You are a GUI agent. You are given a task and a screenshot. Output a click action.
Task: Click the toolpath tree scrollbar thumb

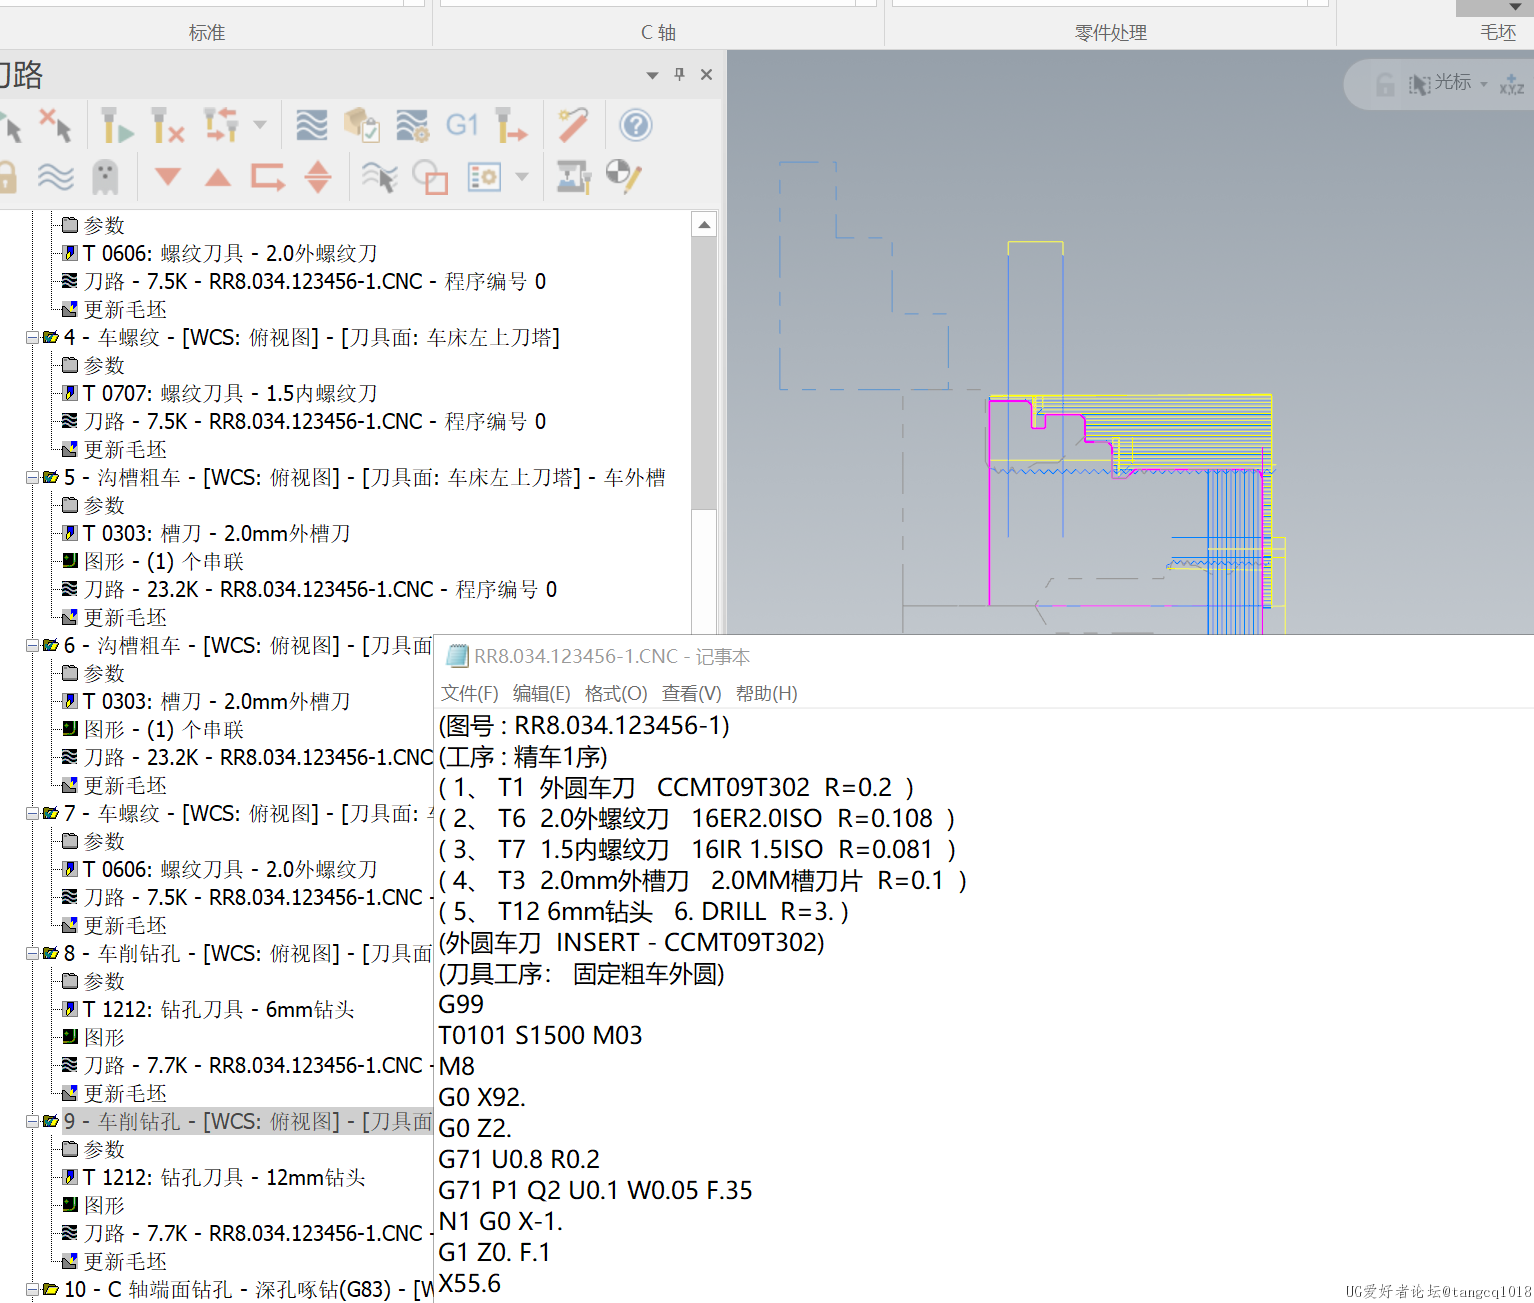(704, 372)
